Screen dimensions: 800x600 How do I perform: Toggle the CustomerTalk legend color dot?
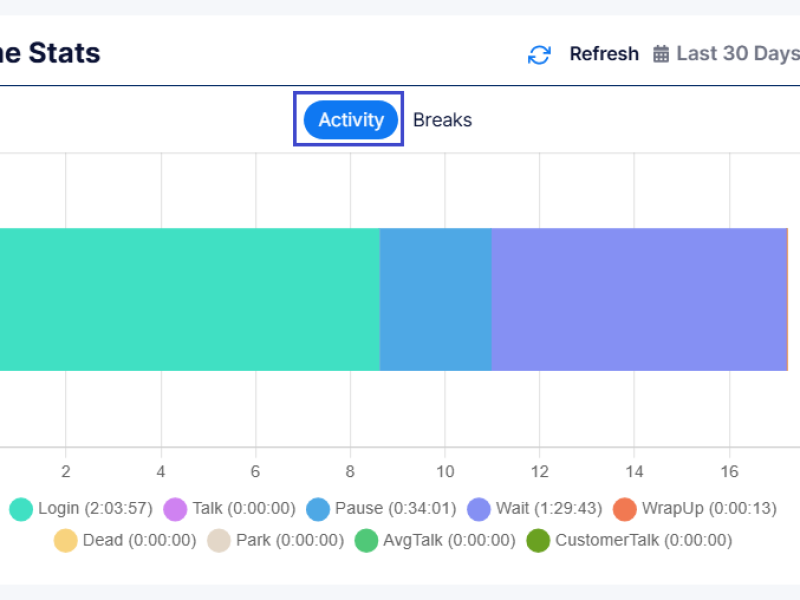(538, 541)
